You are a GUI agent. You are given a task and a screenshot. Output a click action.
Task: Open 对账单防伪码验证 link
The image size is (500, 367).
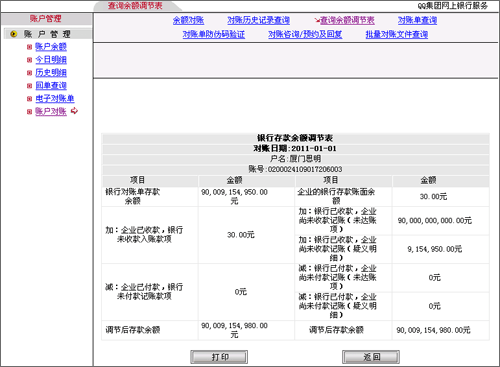tap(214, 34)
